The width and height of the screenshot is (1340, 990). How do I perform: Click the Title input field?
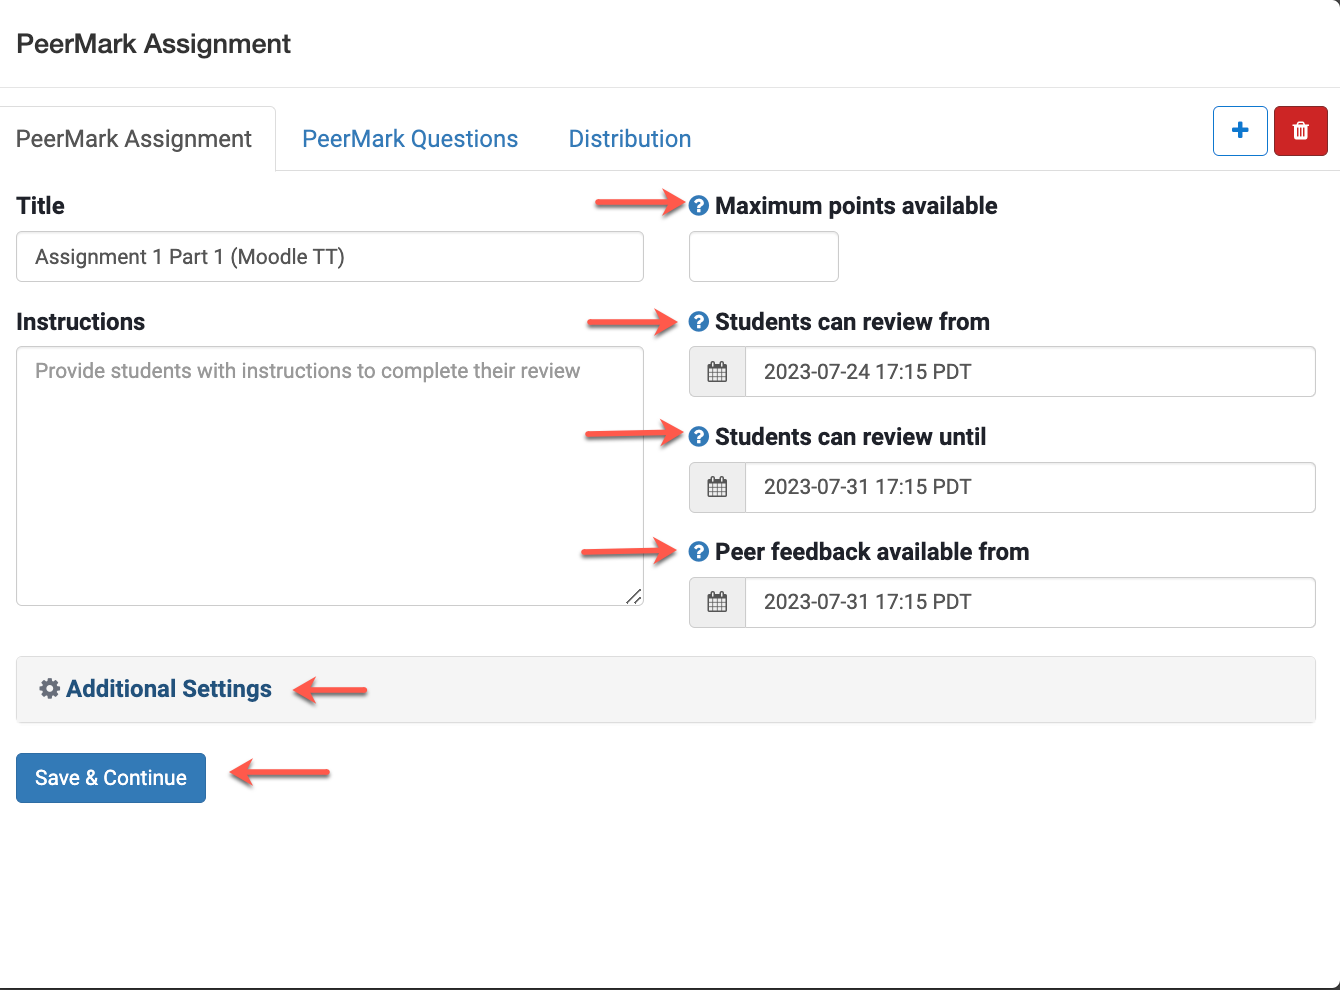pyautogui.click(x=330, y=257)
